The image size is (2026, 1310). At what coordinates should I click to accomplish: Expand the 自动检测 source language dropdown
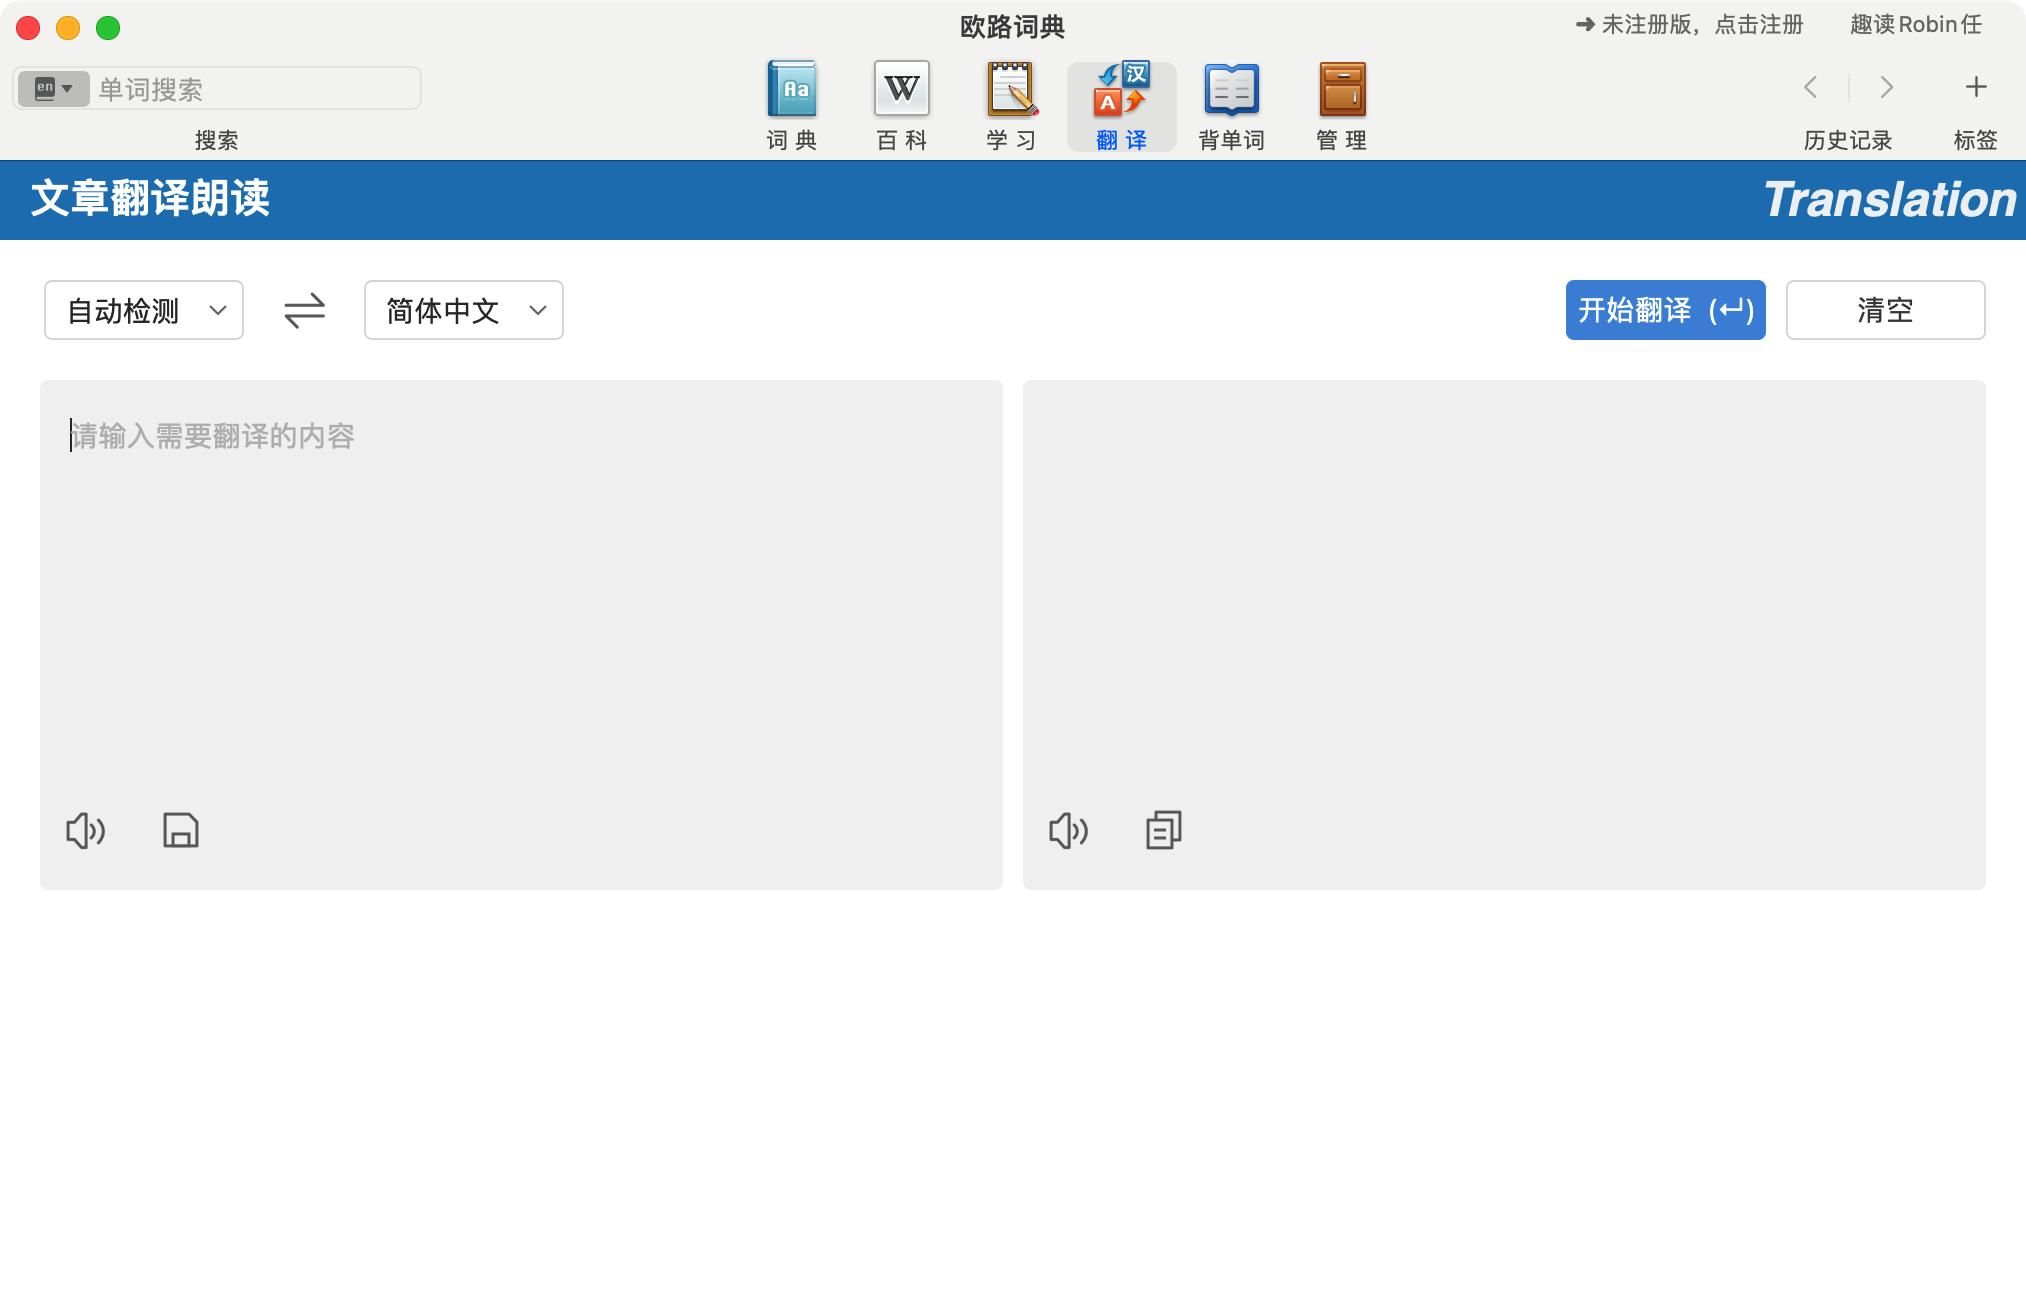(144, 311)
